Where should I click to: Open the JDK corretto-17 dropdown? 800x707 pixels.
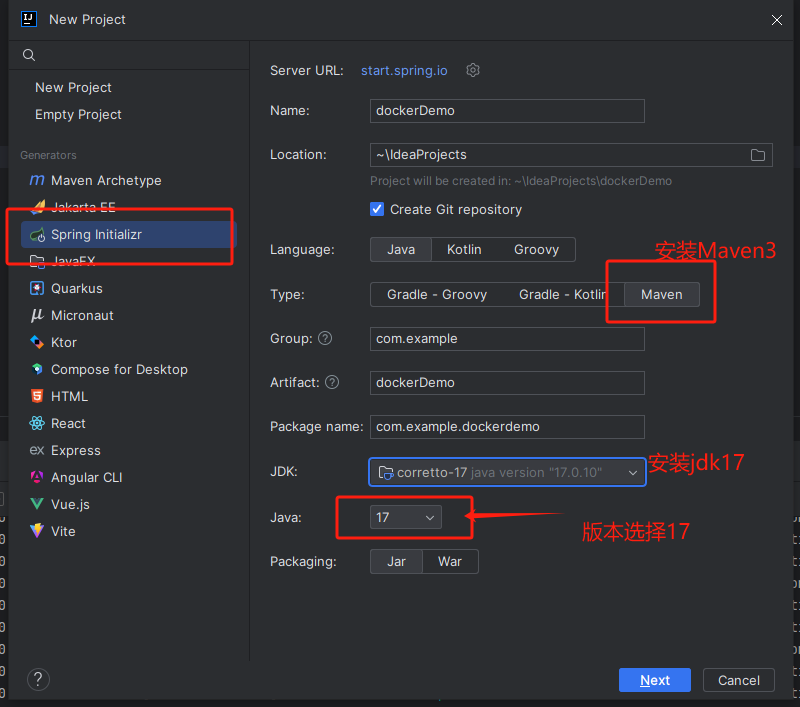[507, 472]
